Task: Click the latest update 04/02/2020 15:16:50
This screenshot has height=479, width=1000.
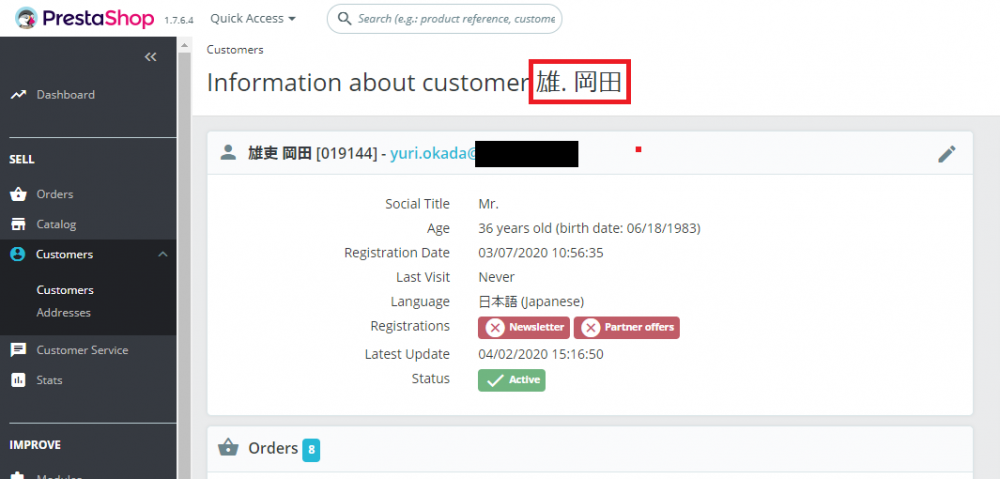Action: (x=541, y=354)
